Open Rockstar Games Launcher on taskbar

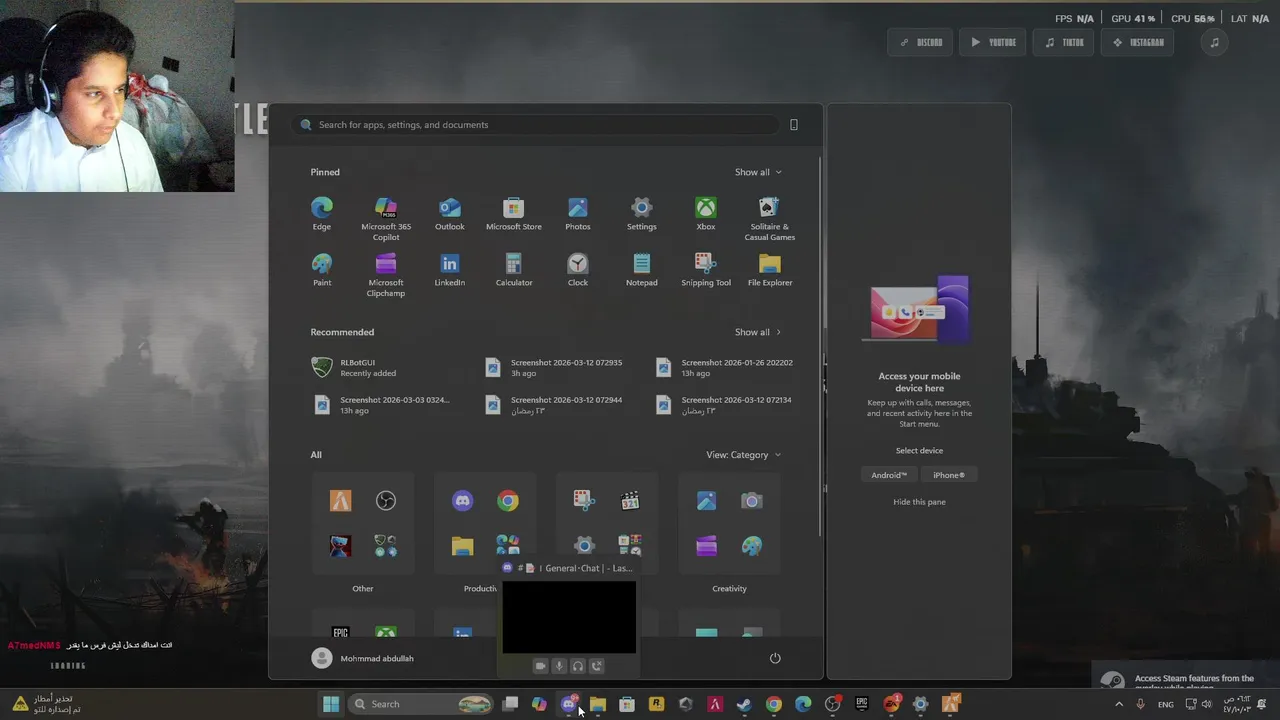pos(656,704)
